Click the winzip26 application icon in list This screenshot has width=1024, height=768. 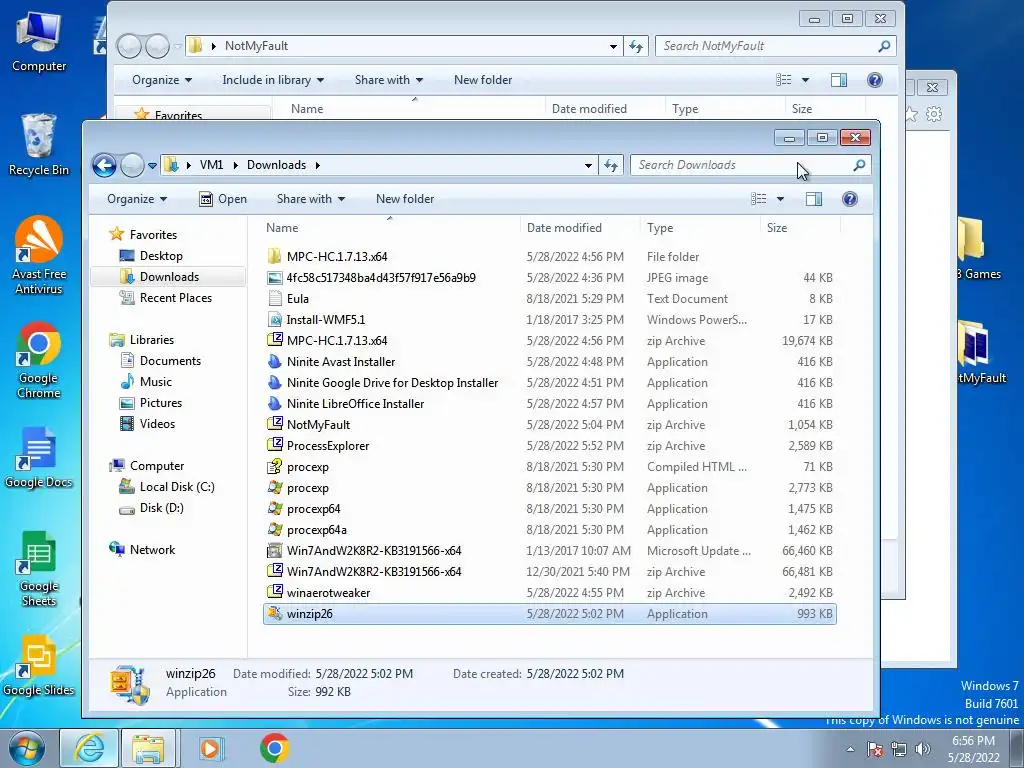point(274,613)
